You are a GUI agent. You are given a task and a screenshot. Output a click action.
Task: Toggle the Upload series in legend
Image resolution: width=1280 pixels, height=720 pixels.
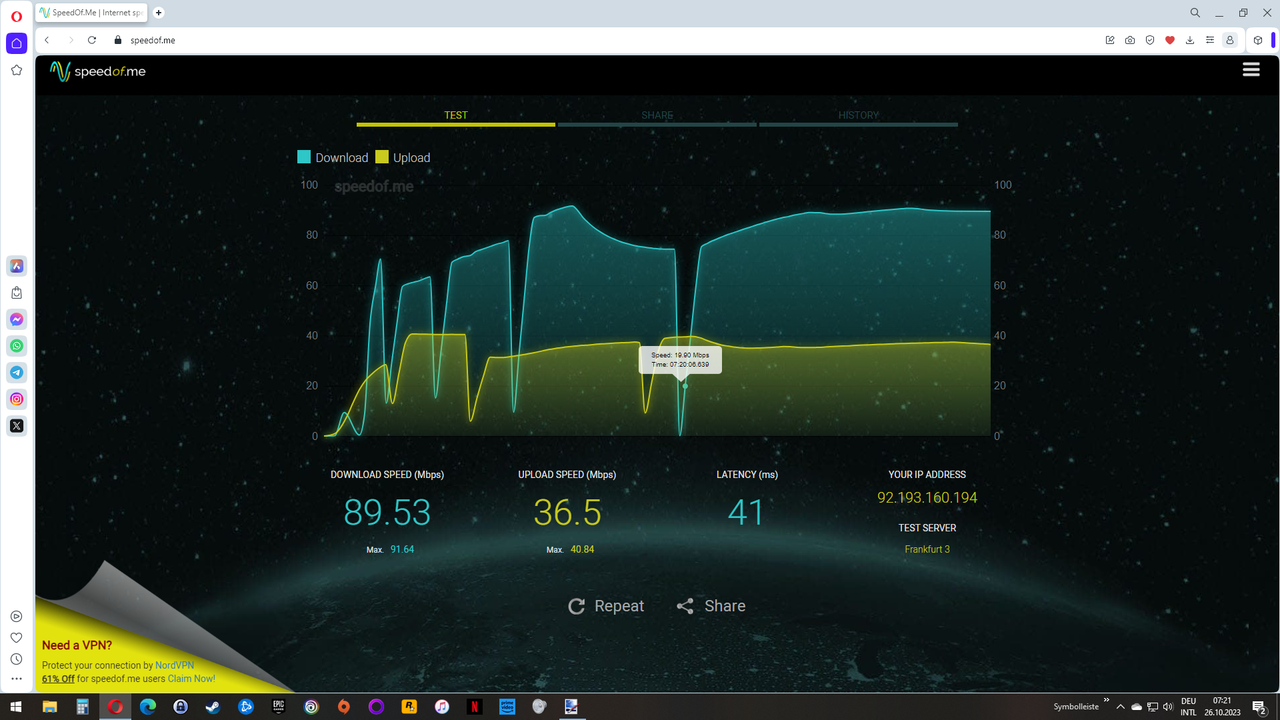pyautogui.click(x=403, y=157)
